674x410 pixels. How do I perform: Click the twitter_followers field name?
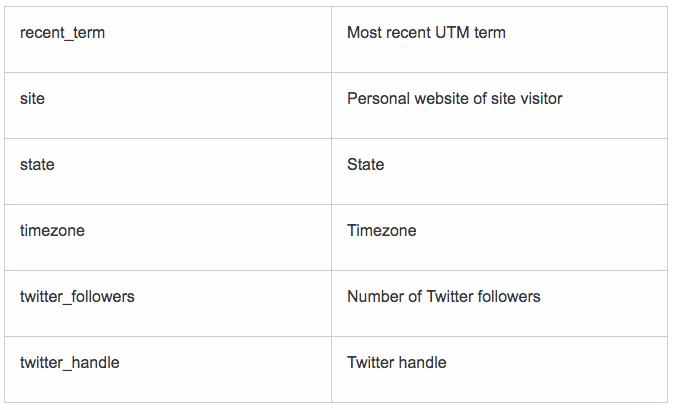pyautogui.click(x=77, y=297)
